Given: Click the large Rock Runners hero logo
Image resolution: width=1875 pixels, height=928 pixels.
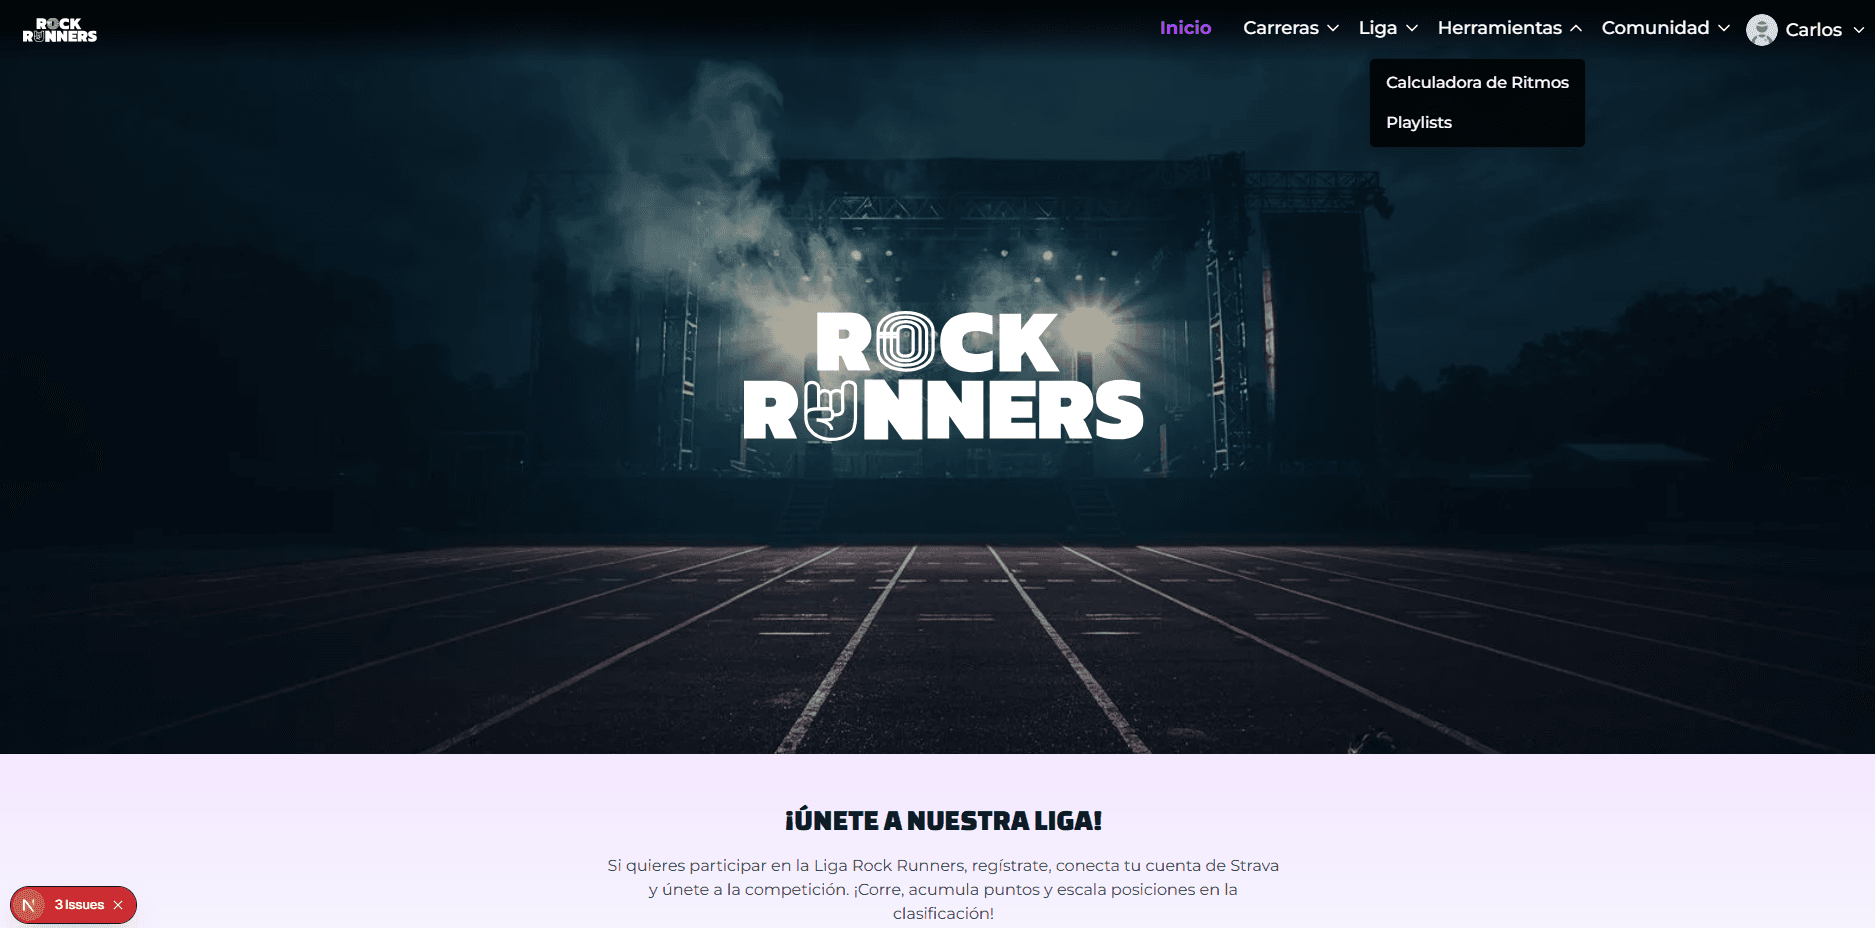Looking at the screenshot, I should pyautogui.click(x=942, y=377).
